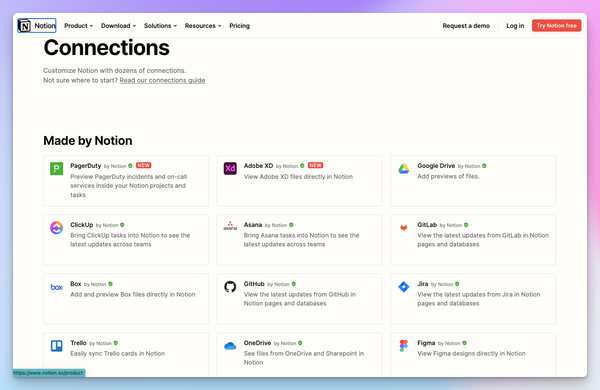The height and width of the screenshot is (390, 600).
Task: Follow the Read our connections guide link
Action: click(162, 80)
